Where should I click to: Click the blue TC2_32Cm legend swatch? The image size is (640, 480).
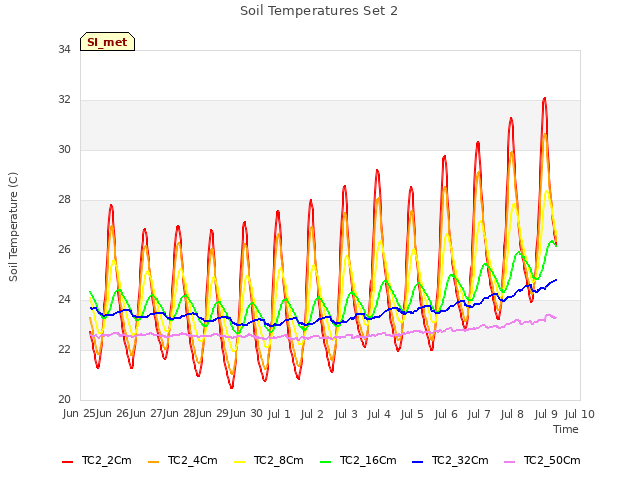(418, 462)
